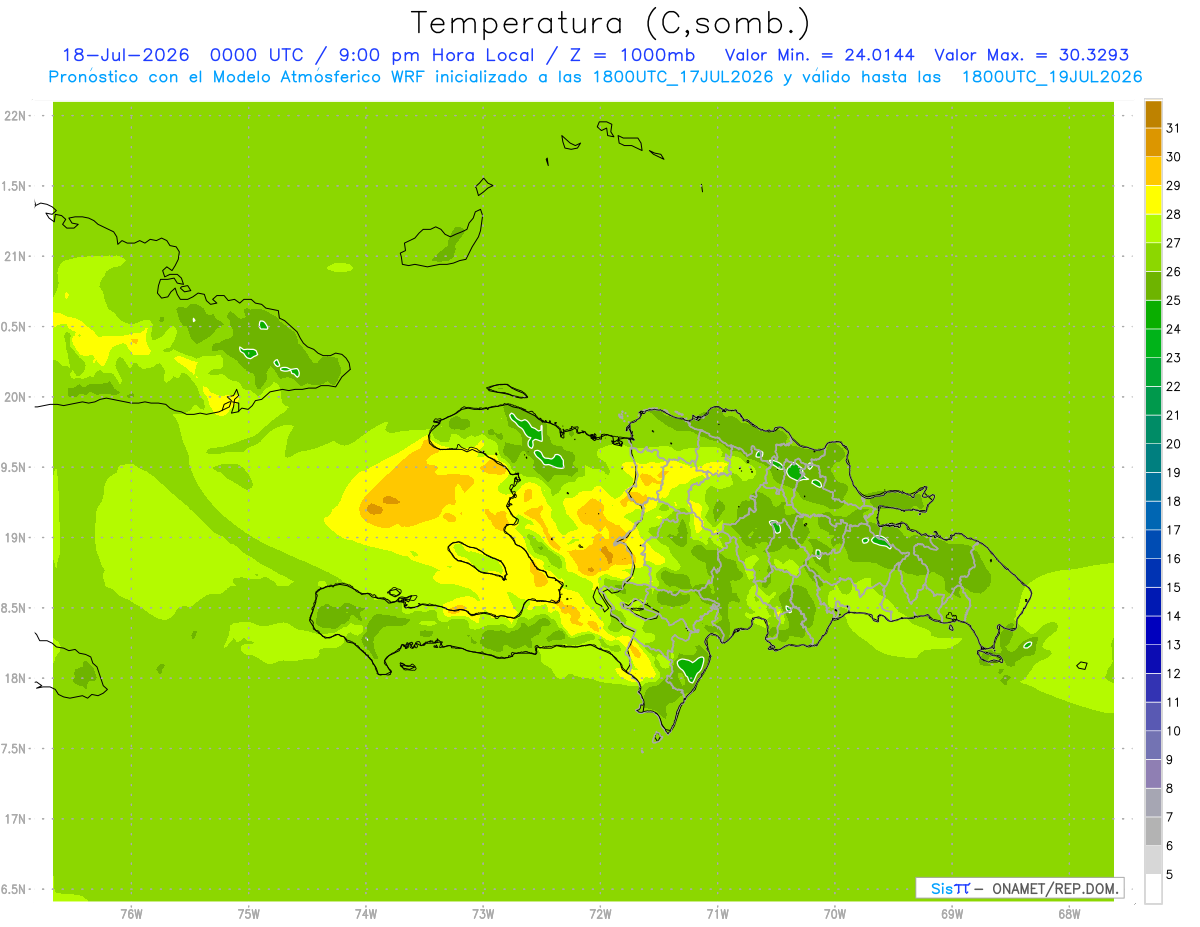The width and height of the screenshot is (1200, 927).
Task: Click the gray swatch between 6 and 7
Action: click(1153, 831)
